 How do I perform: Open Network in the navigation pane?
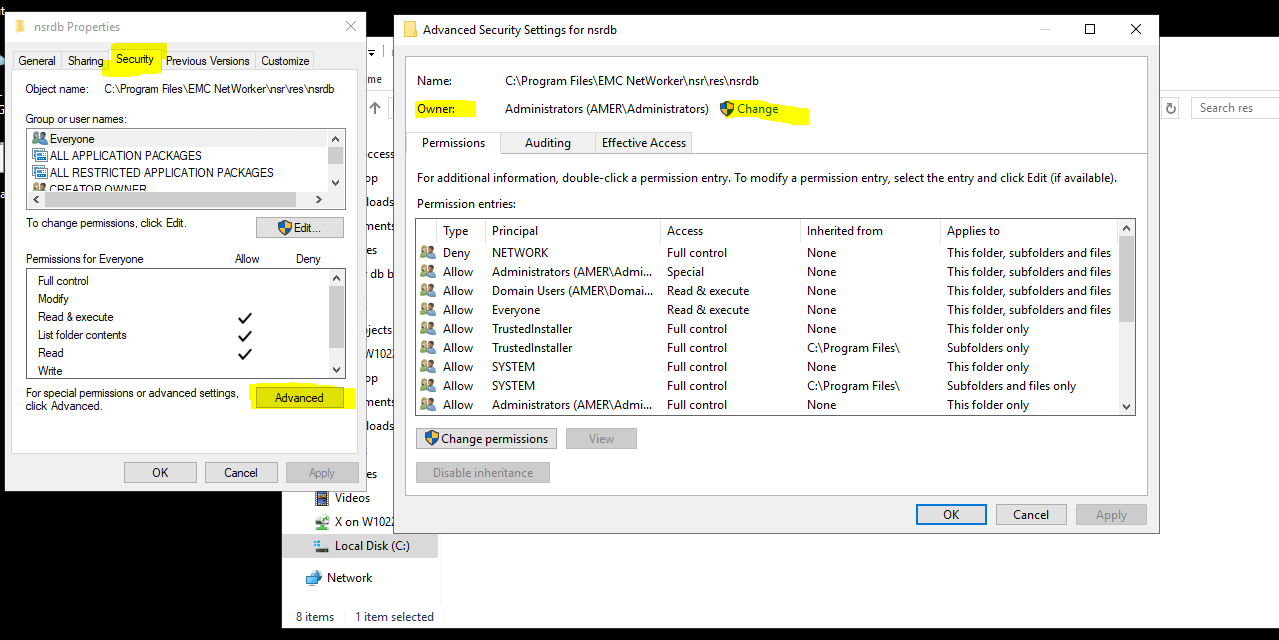pyautogui.click(x=350, y=577)
